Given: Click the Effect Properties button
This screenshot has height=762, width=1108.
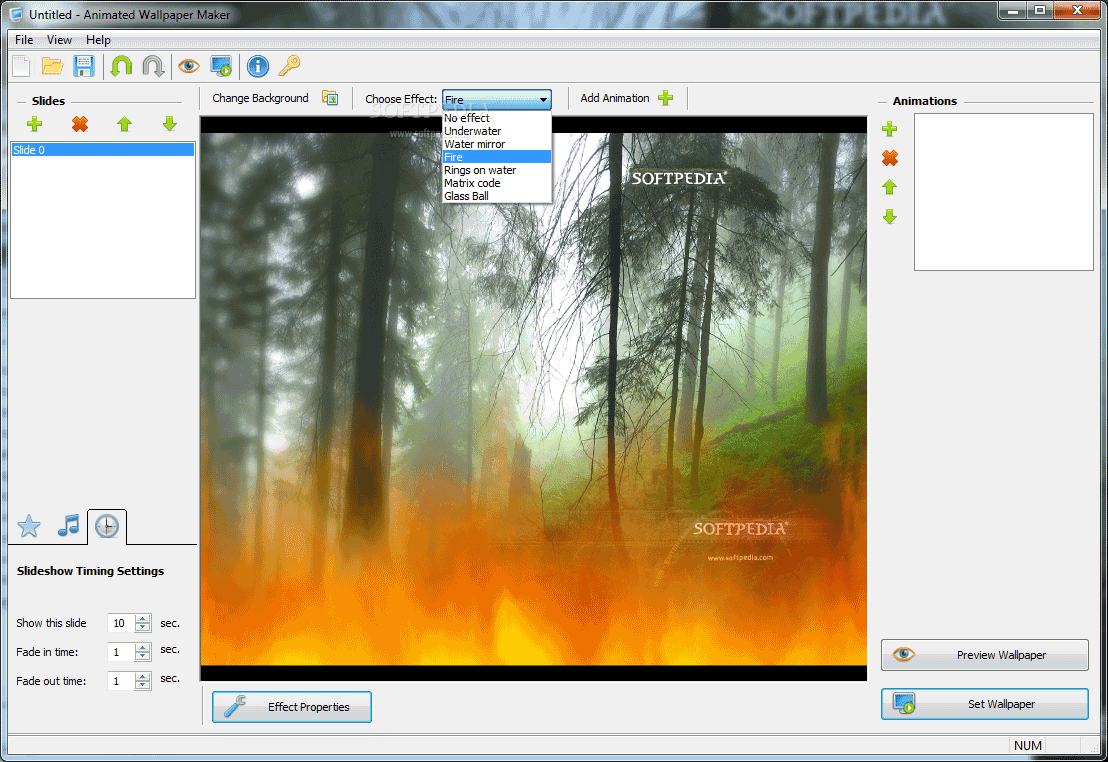Looking at the screenshot, I should click(292, 707).
